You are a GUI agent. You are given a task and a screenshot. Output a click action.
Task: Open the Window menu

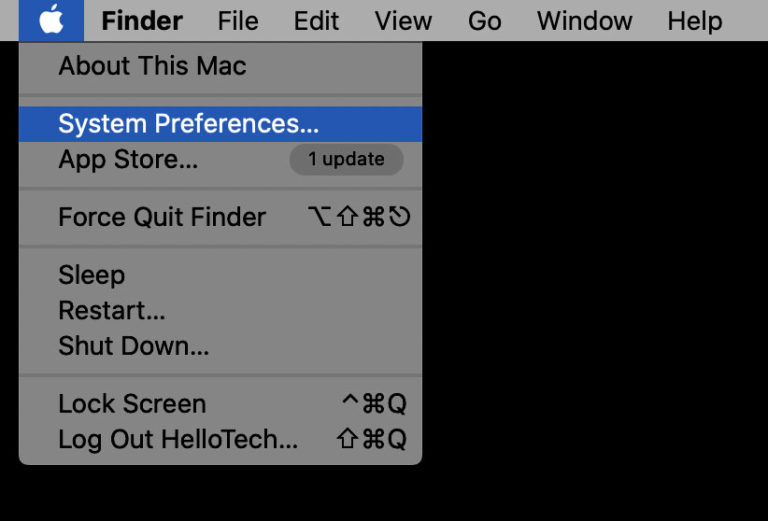coord(584,21)
